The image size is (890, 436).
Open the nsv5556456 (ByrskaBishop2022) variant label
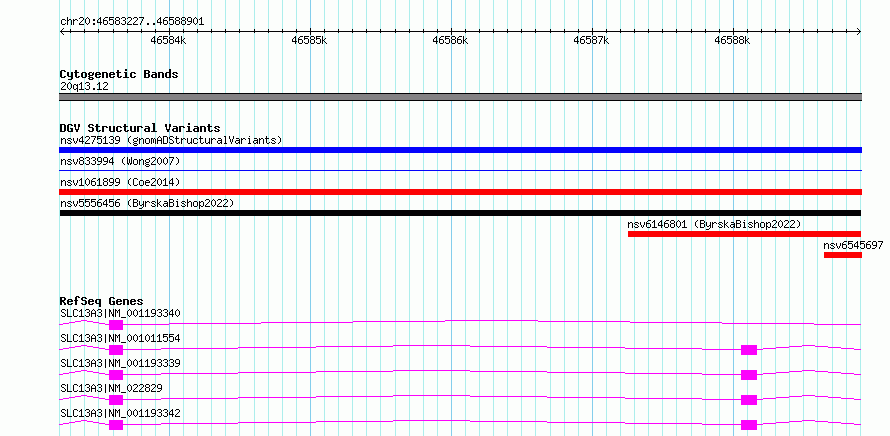(x=146, y=203)
